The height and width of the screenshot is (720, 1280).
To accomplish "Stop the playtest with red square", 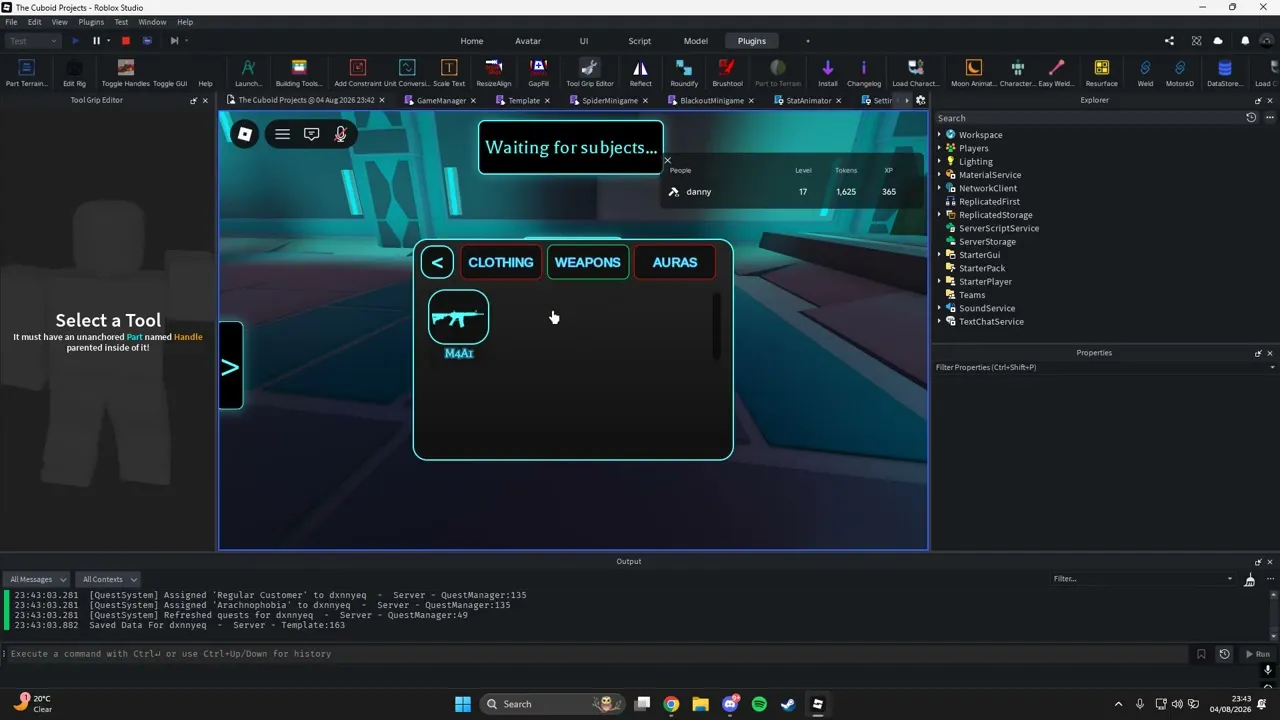I will 126,41.
